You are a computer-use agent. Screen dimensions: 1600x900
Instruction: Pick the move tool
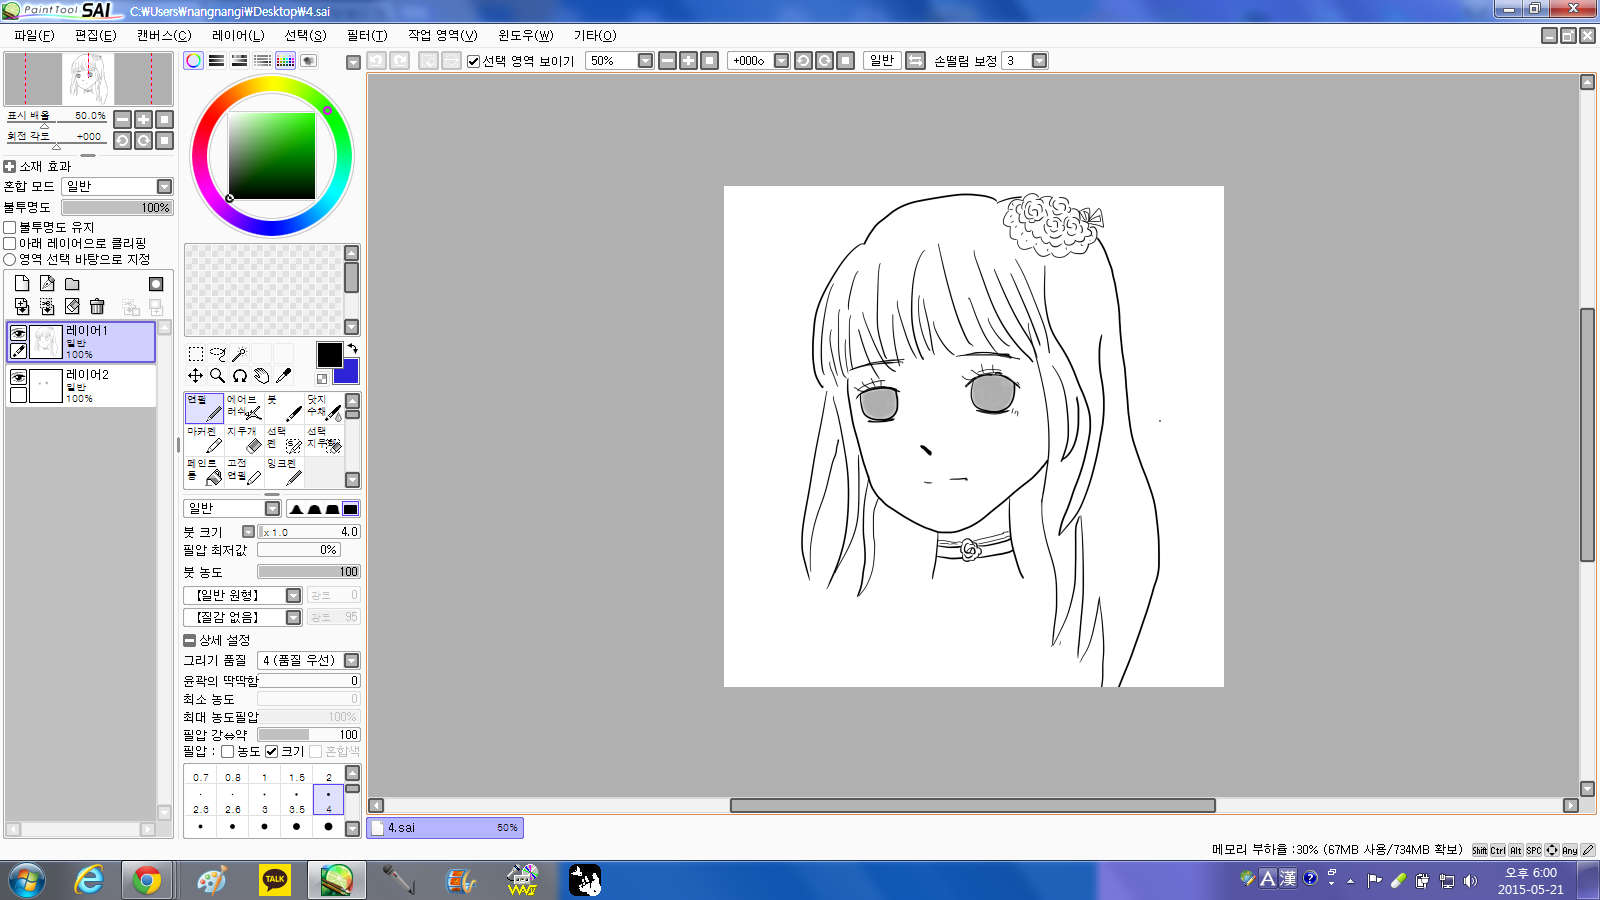196,376
